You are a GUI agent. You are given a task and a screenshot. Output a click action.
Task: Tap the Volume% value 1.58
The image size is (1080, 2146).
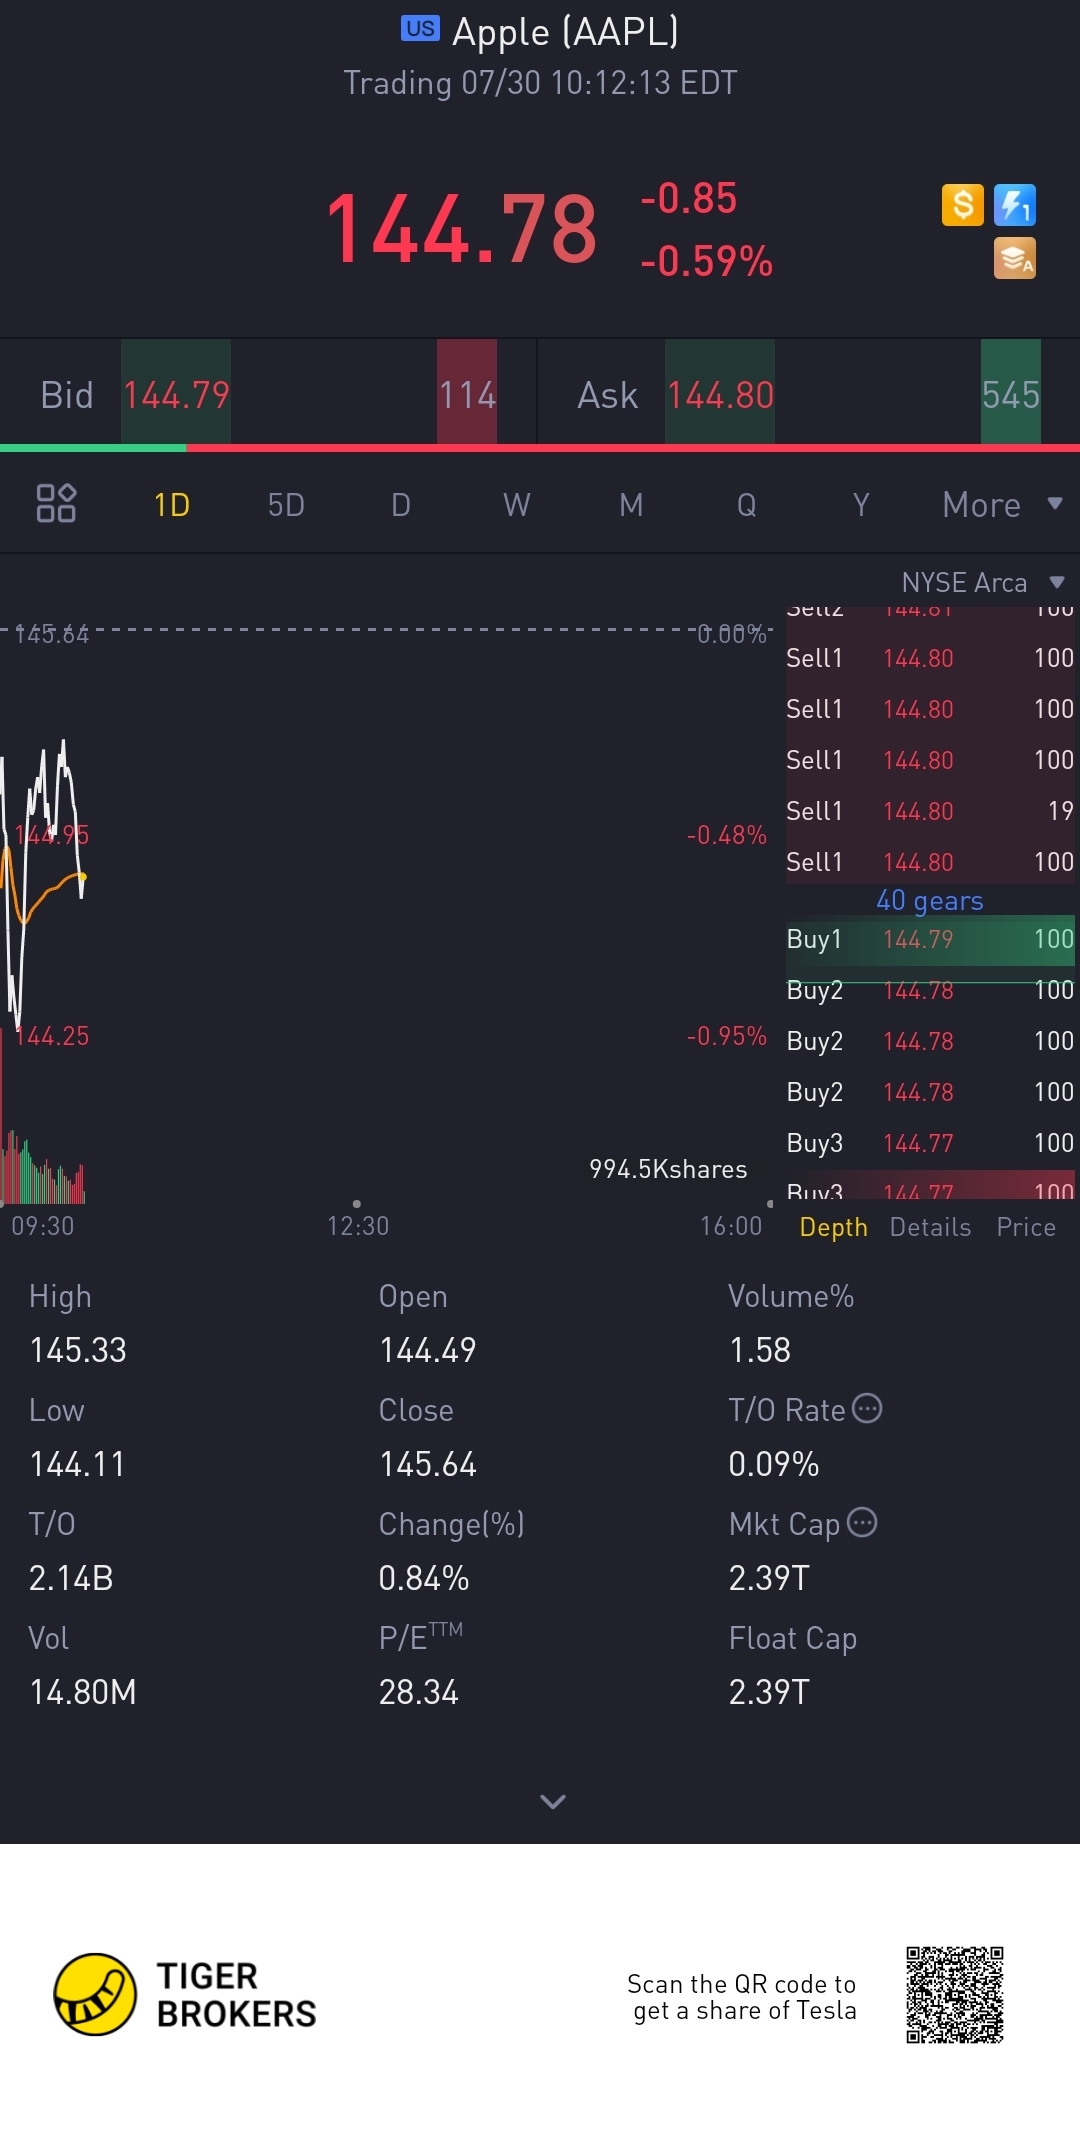pyautogui.click(x=760, y=1350)
